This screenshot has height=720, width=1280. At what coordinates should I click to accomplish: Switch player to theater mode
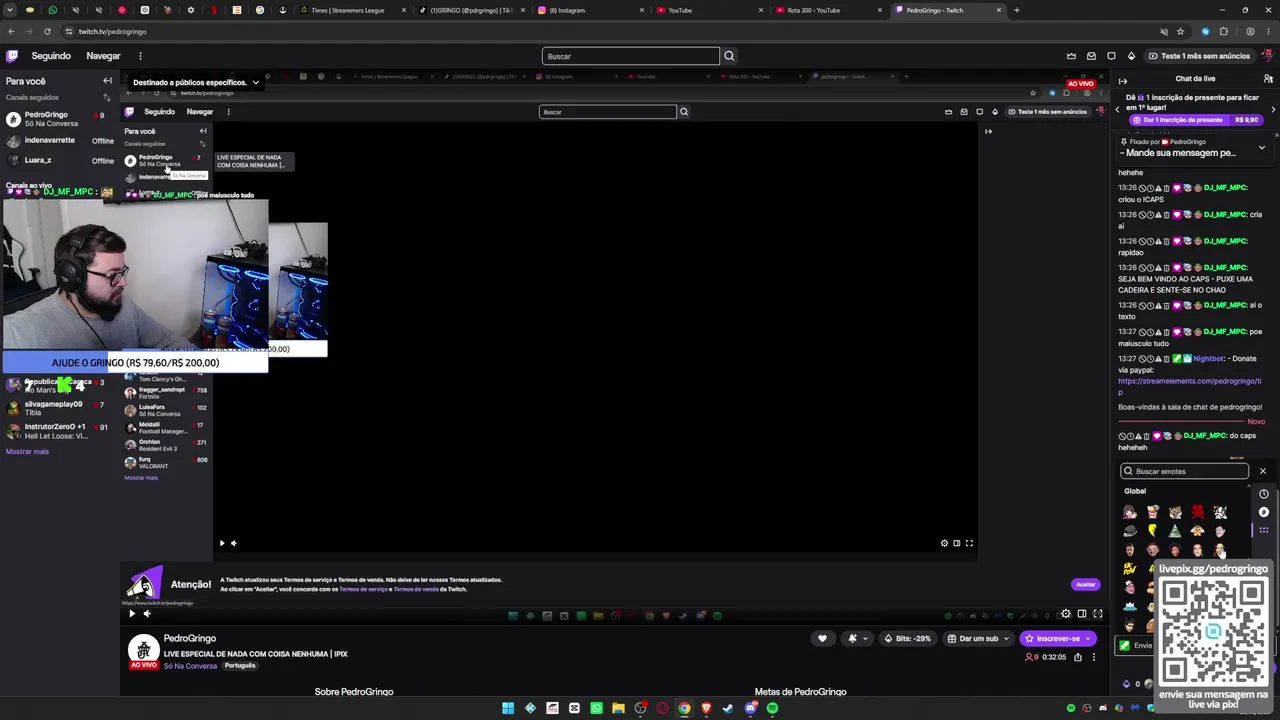click(1082, 614)
